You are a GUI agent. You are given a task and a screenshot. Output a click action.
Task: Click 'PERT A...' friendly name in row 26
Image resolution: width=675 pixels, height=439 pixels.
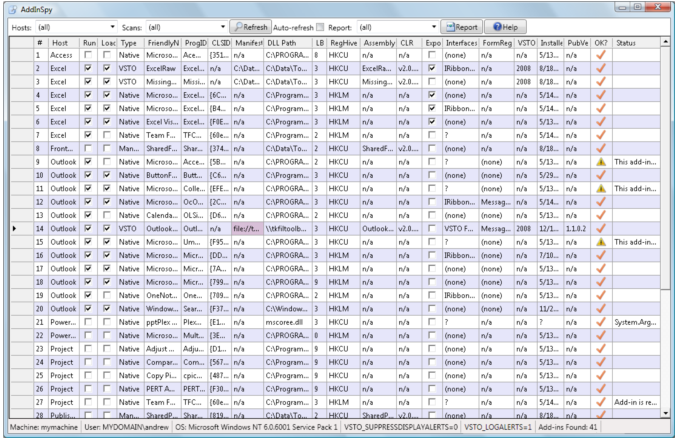pos(161,389)
